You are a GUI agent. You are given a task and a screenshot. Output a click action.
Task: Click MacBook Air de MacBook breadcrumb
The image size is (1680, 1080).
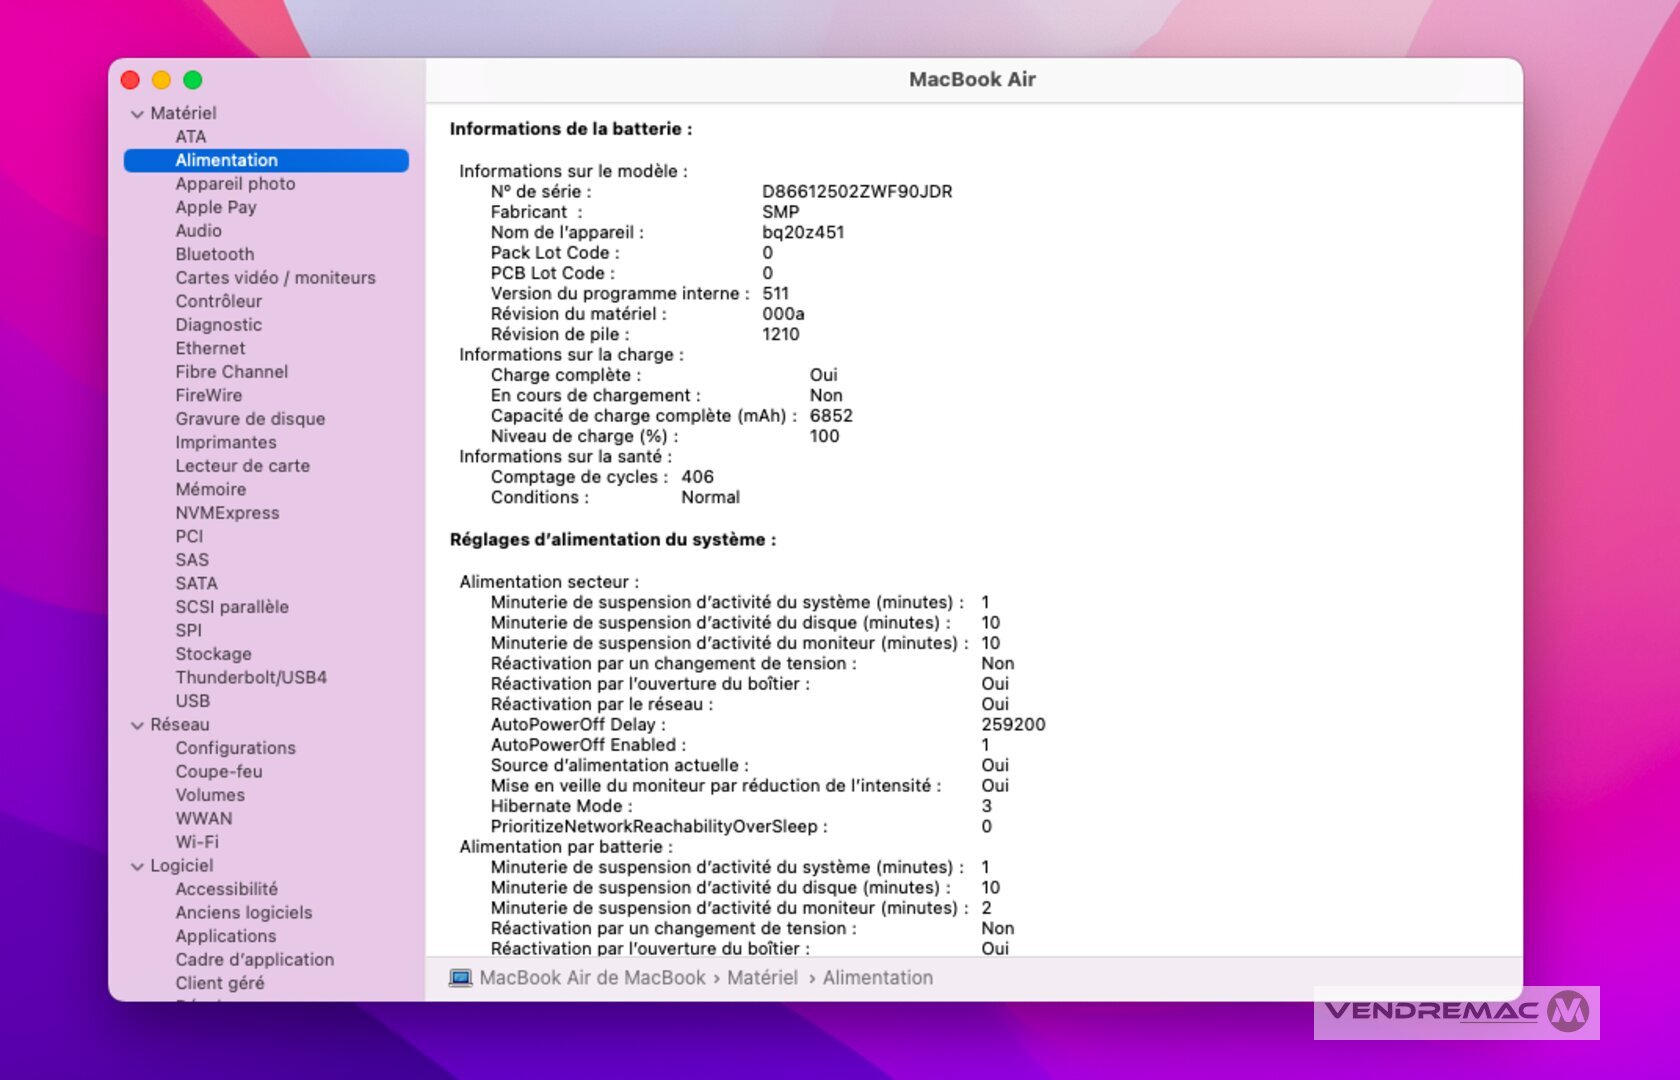(592, 978)
